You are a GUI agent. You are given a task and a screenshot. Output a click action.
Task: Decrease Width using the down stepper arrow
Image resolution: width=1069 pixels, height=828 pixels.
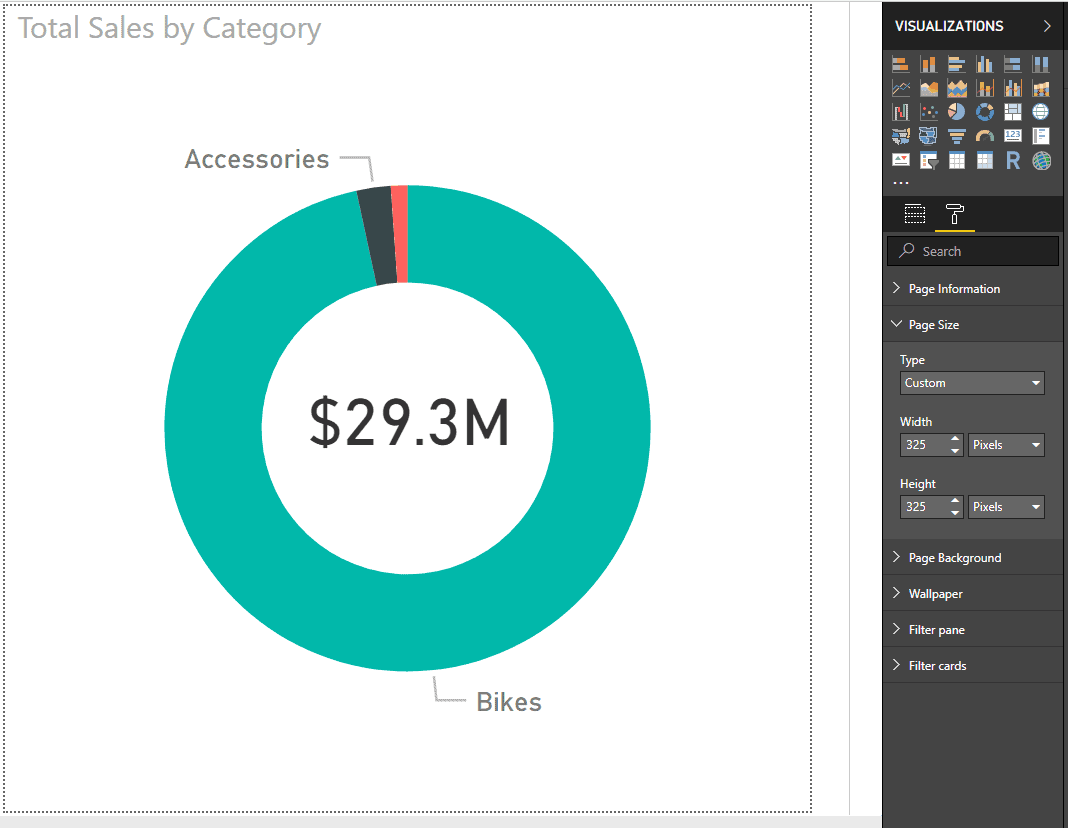[x=955, y=450]
